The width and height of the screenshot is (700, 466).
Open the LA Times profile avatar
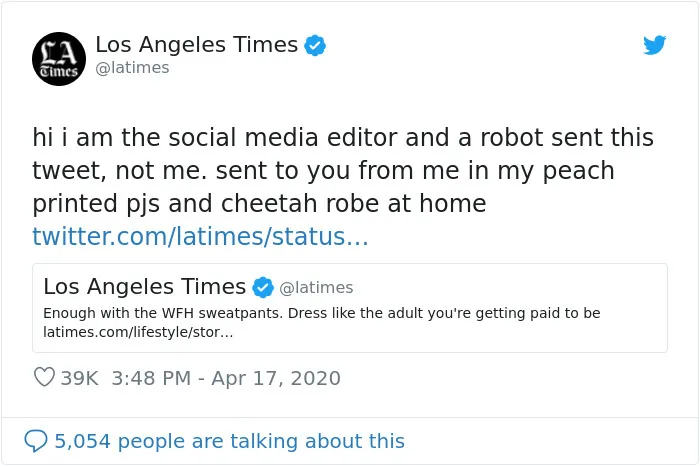coord(59,59)
